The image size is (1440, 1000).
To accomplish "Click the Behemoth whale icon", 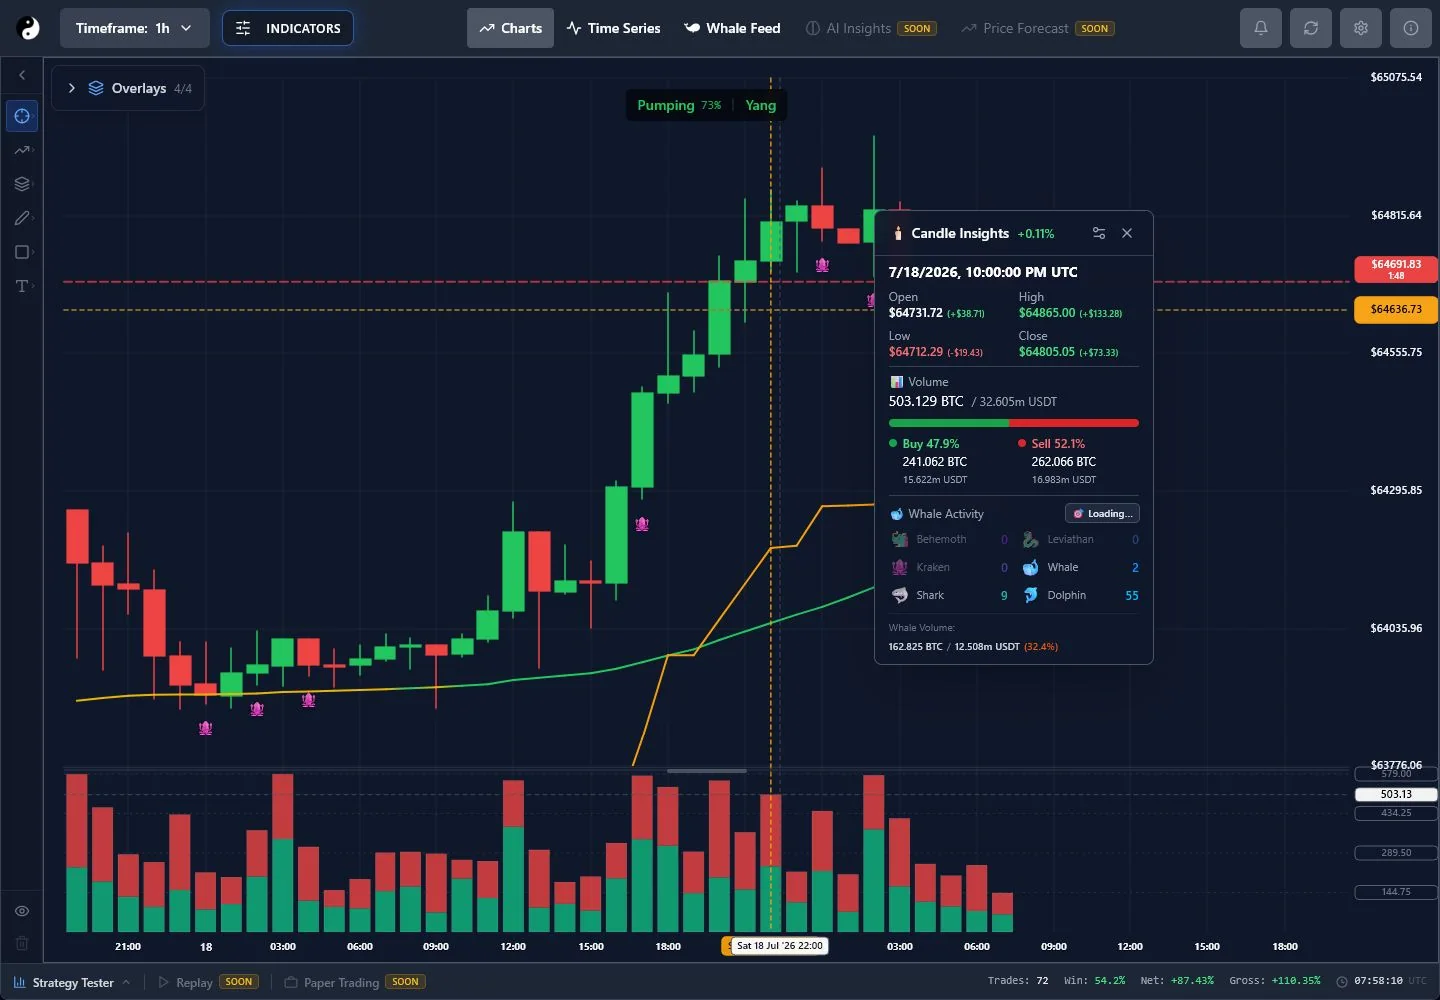I will (x=900, y=539).
